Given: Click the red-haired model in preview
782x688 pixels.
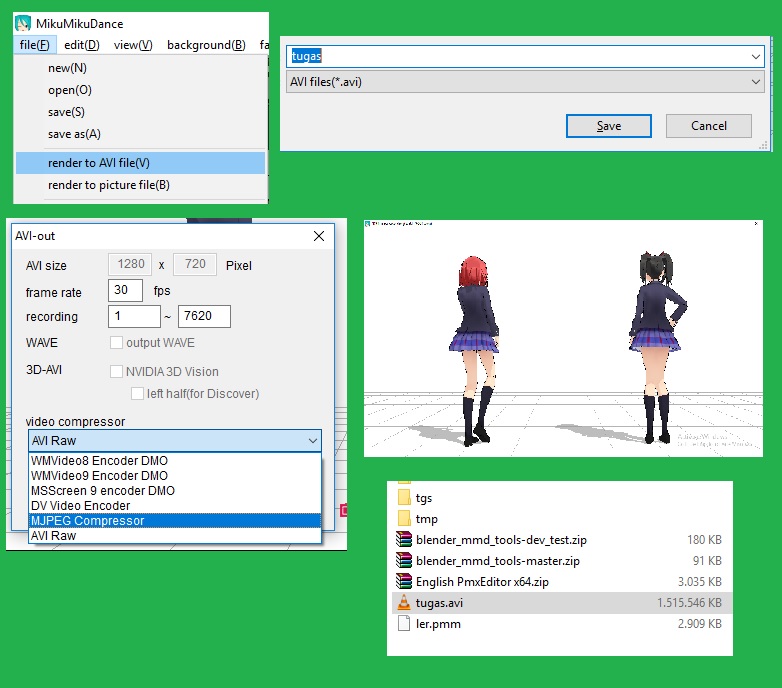Looking at the screenshot, I should [x=476, y=349].
